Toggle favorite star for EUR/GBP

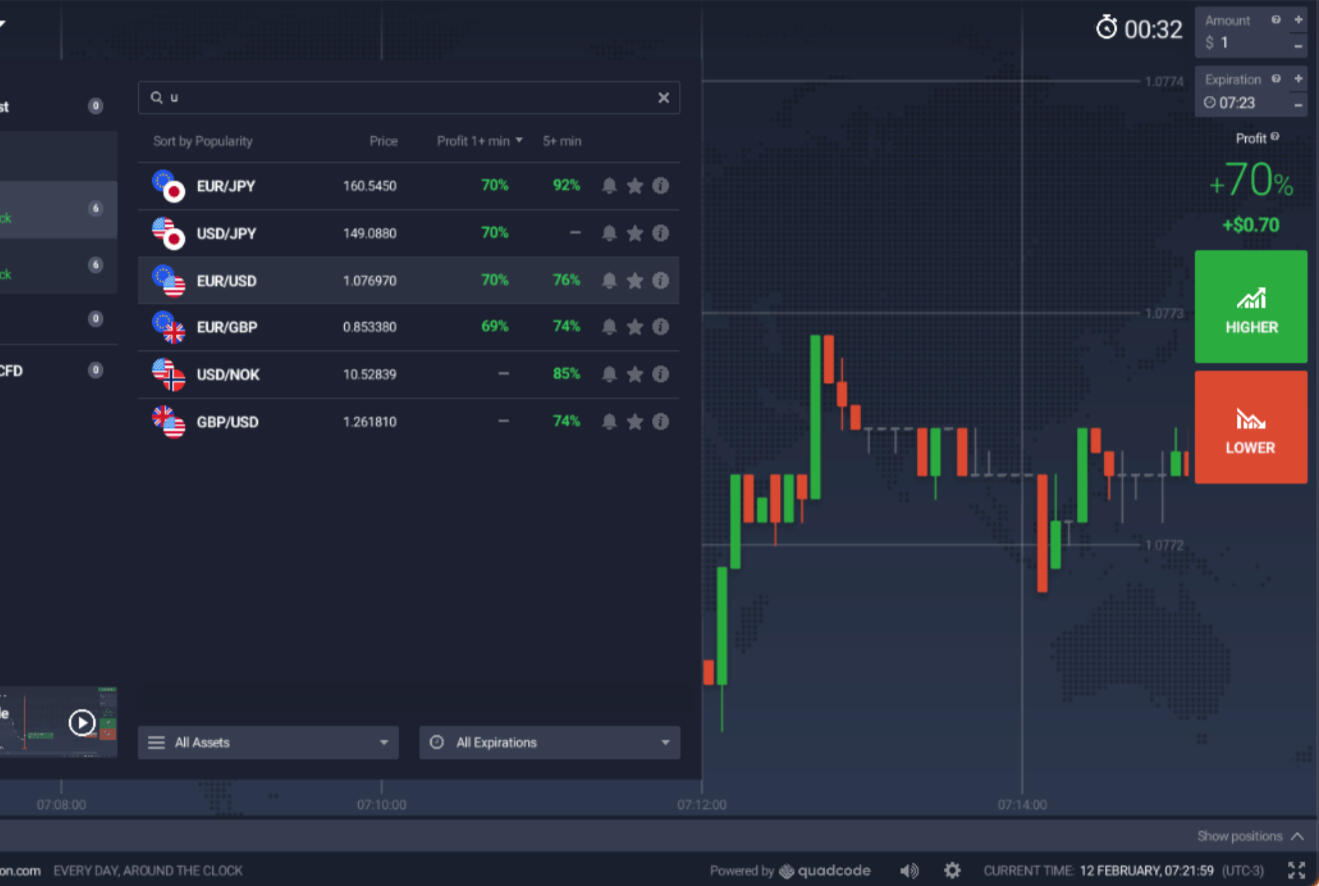(634, 327)
